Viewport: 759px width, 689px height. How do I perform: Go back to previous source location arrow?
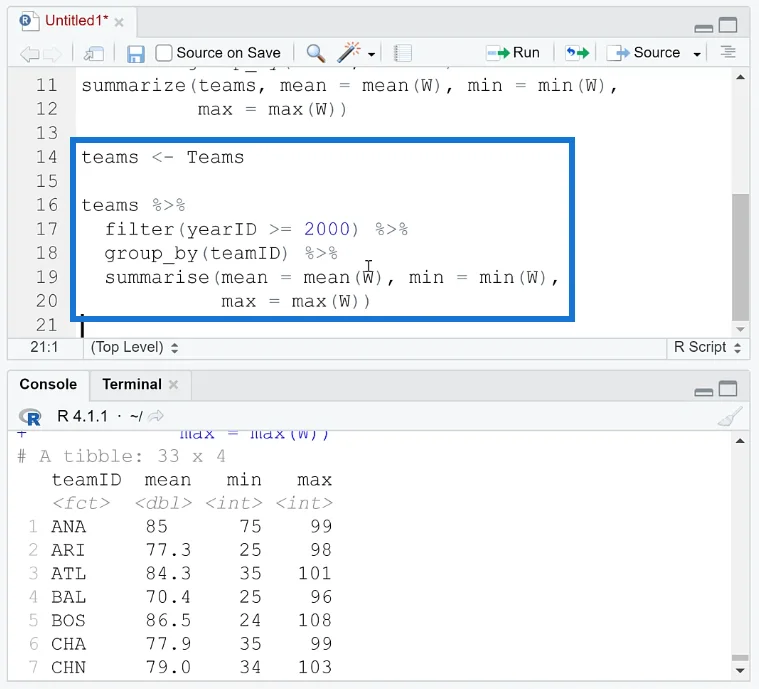[x=29, y=53]
